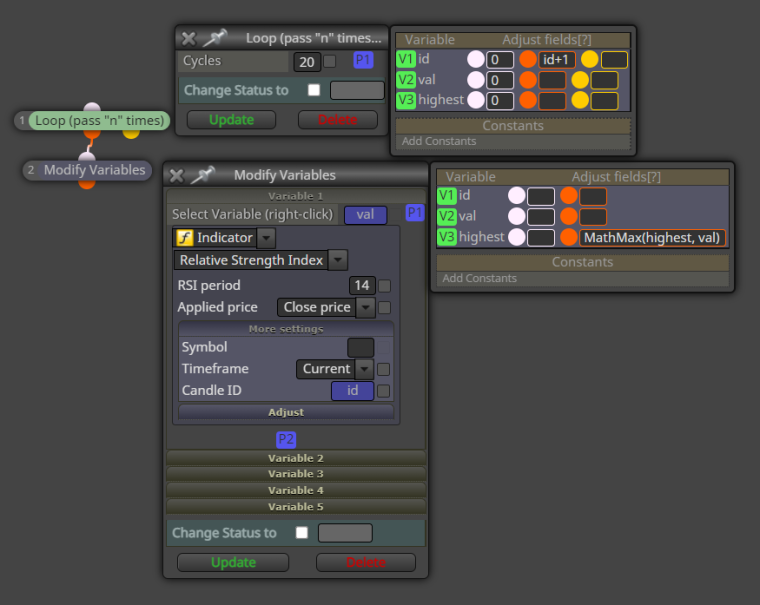
Task: Click V1 id badge in Modify Variables panel
Action: (446, 196)
